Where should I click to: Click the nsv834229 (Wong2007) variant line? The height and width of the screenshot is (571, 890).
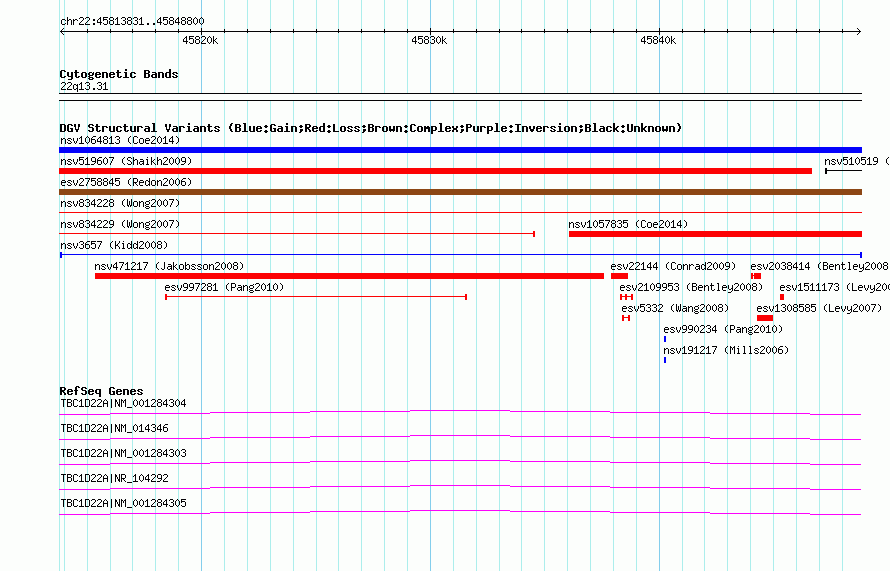[x=297, y=234]
